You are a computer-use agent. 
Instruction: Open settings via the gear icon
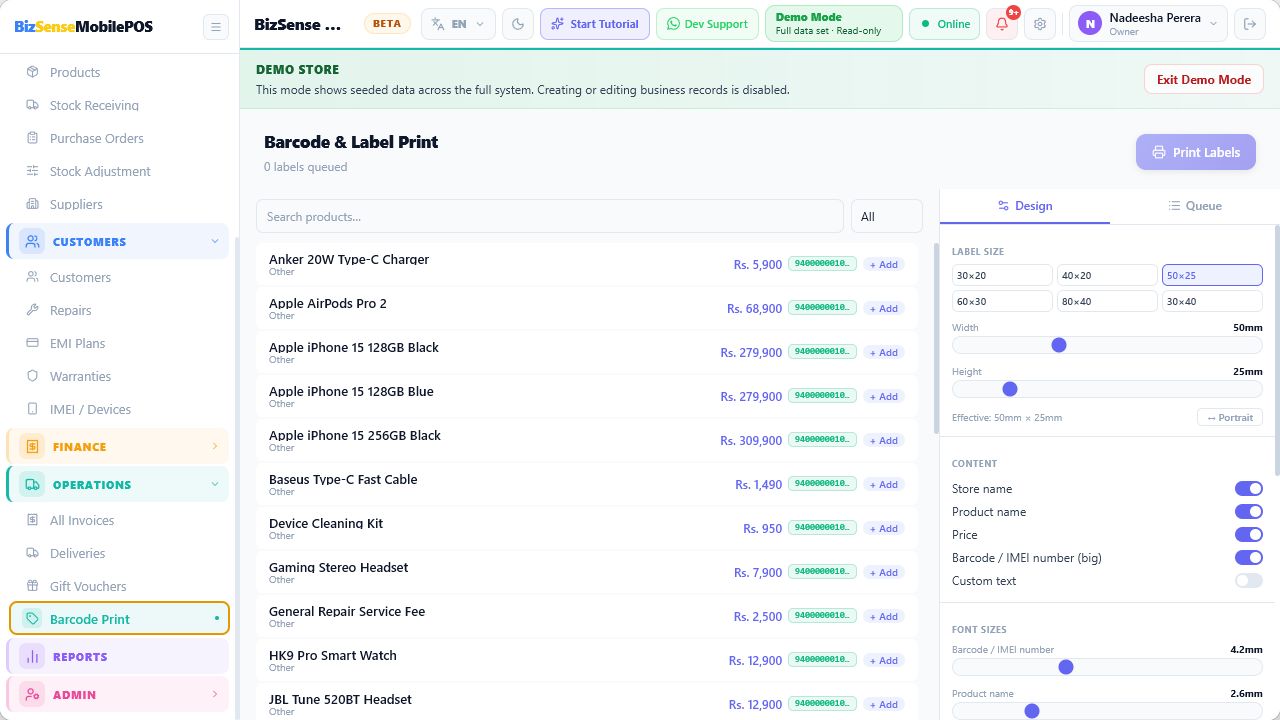pos(1040,24)
